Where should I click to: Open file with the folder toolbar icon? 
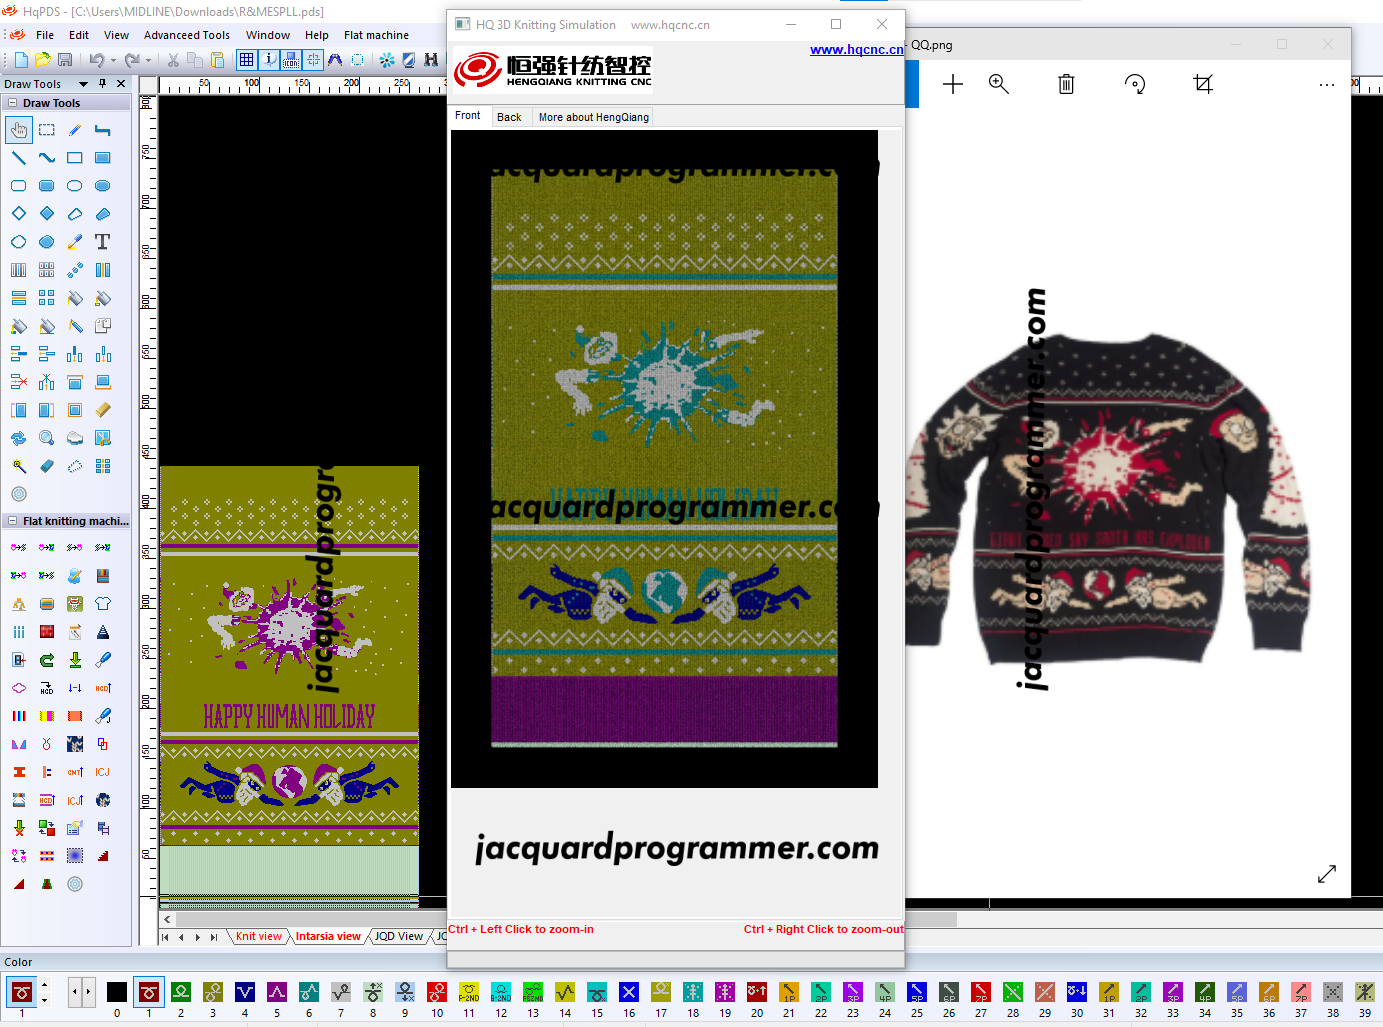[x=42, y=60]
